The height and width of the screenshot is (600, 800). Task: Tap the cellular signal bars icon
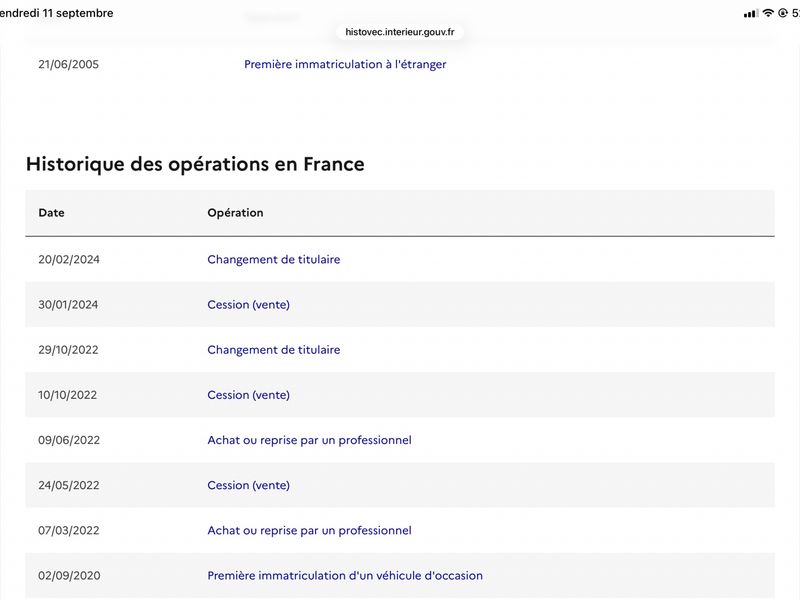[751, 14]
